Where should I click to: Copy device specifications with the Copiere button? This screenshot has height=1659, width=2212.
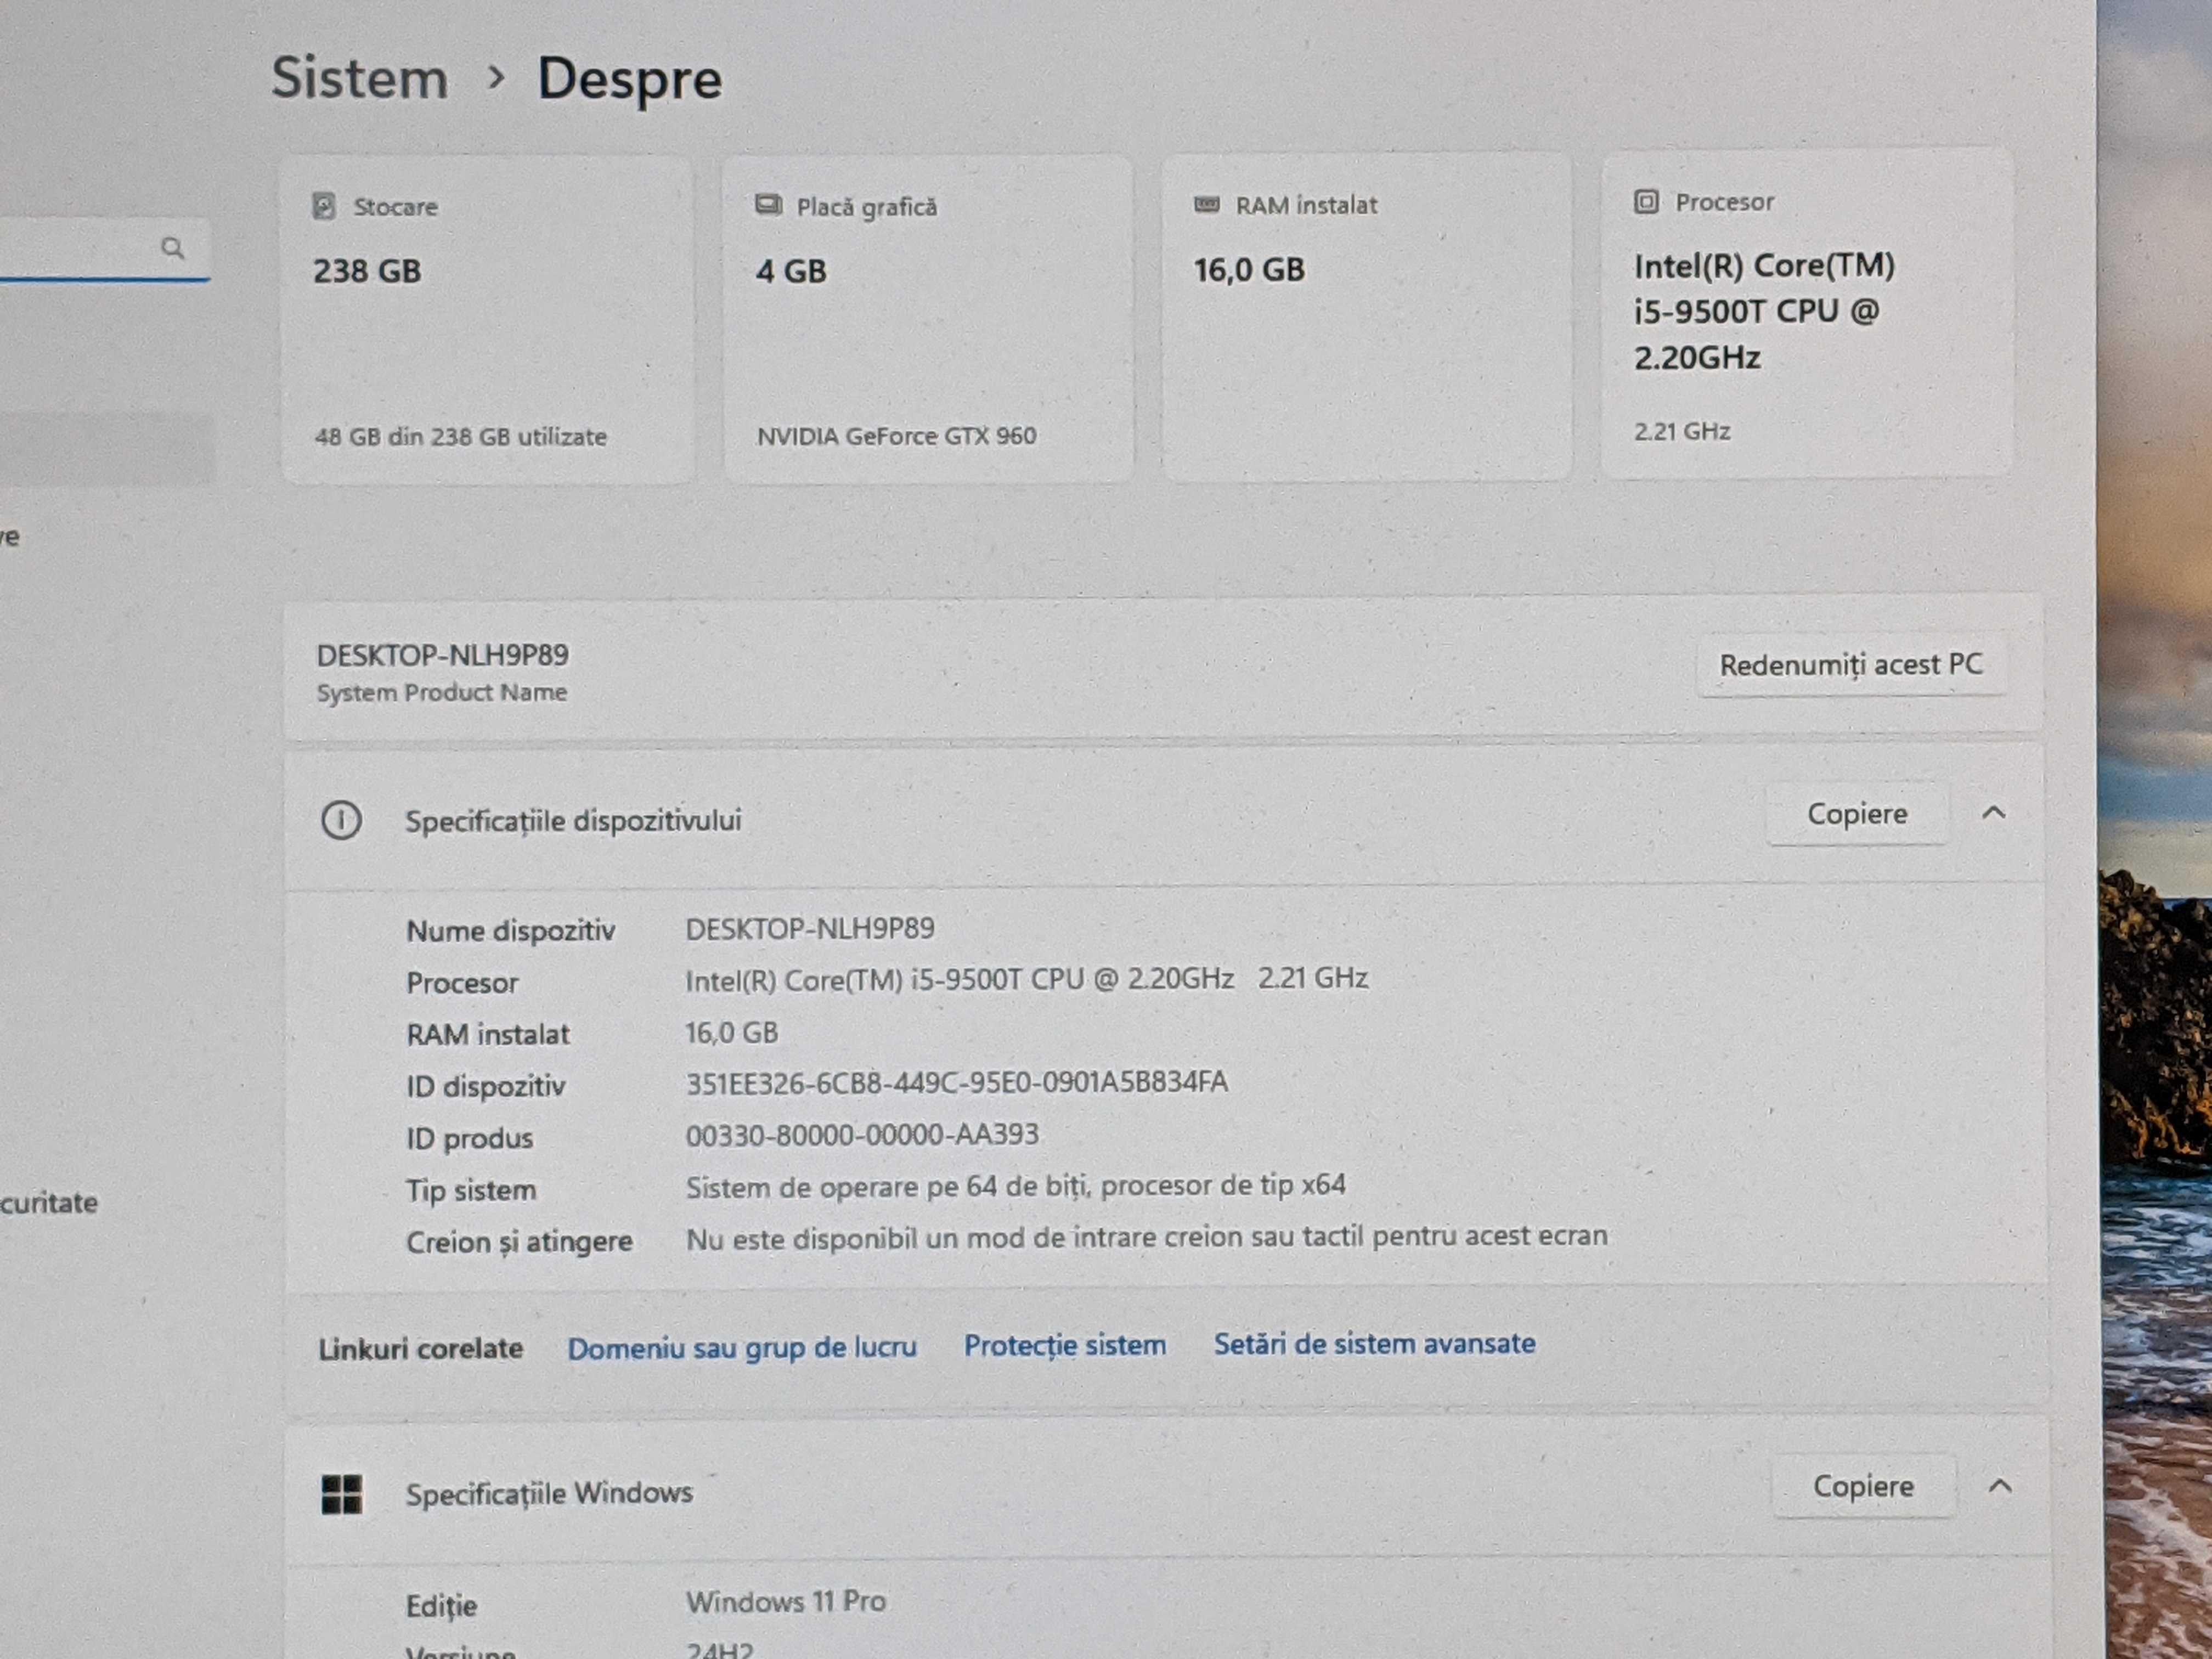point(1857,813)
